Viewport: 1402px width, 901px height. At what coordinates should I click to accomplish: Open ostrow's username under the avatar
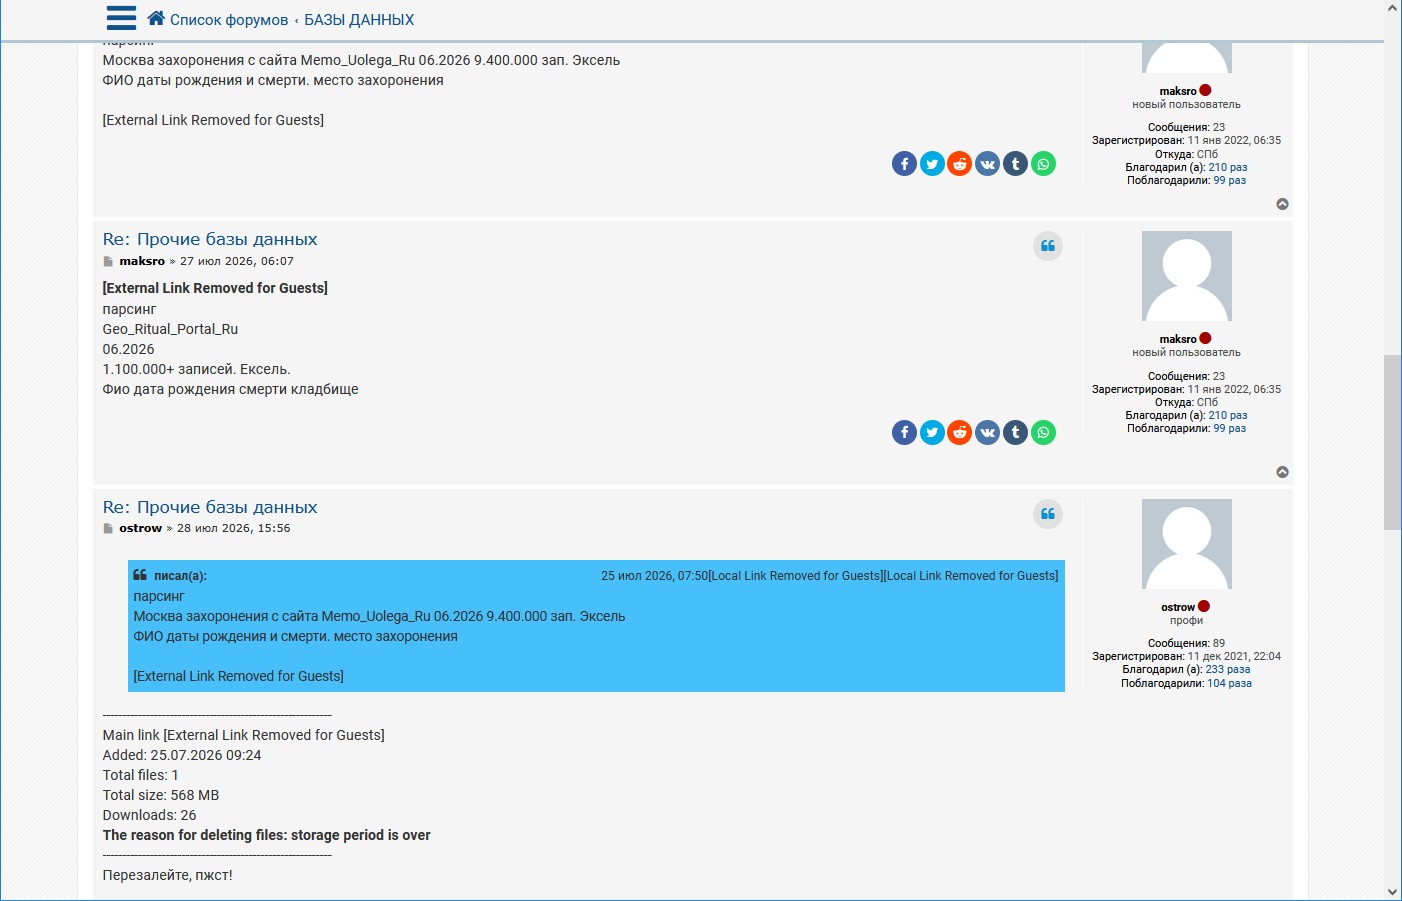point(1178,607)
